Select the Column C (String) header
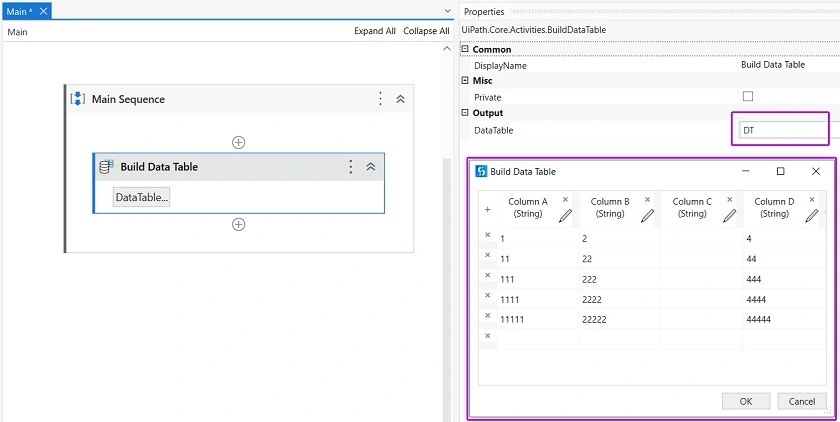 pyautogui.click(x=692, y=208)
